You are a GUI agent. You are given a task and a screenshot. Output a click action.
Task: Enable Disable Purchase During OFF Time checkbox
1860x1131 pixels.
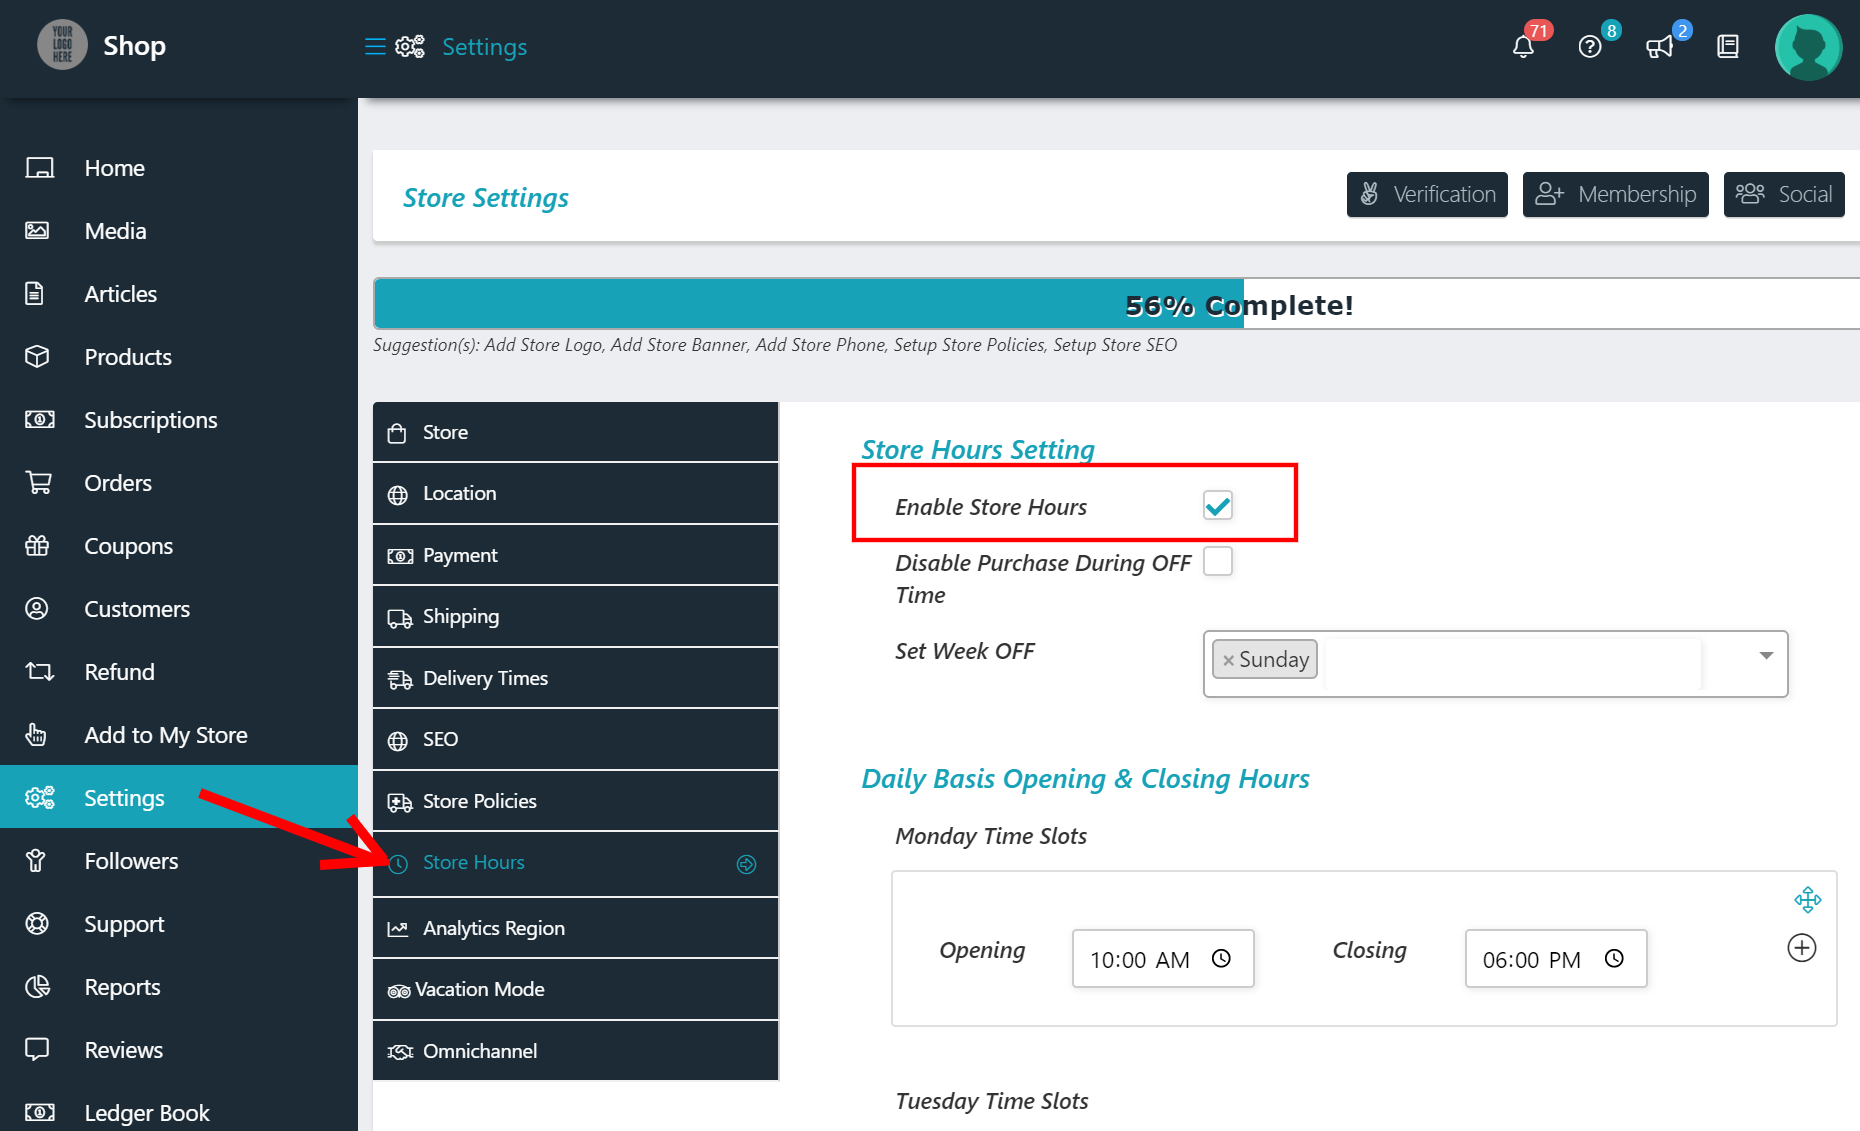[1217, 562]
